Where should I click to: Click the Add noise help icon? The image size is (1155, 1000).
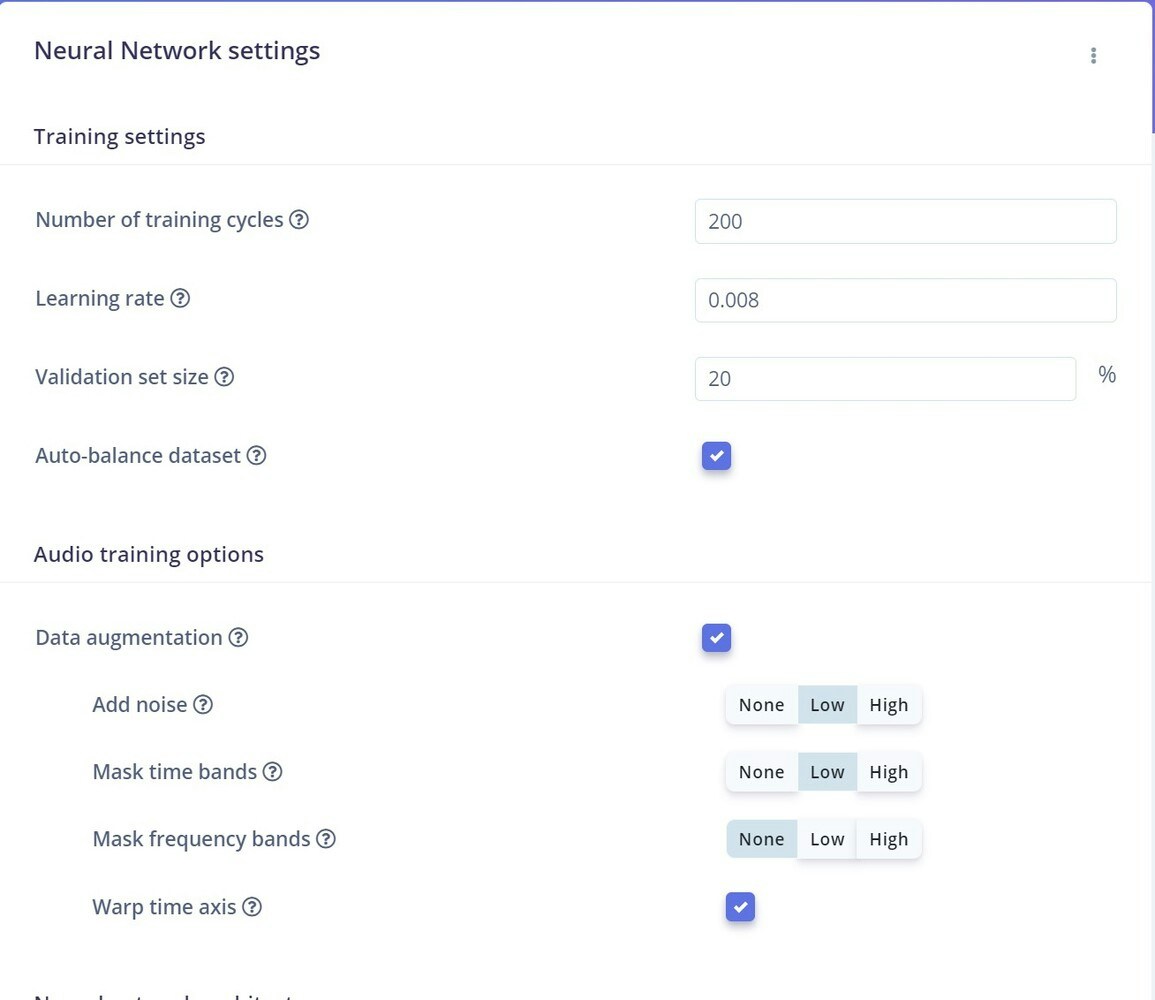coord(203,705)
